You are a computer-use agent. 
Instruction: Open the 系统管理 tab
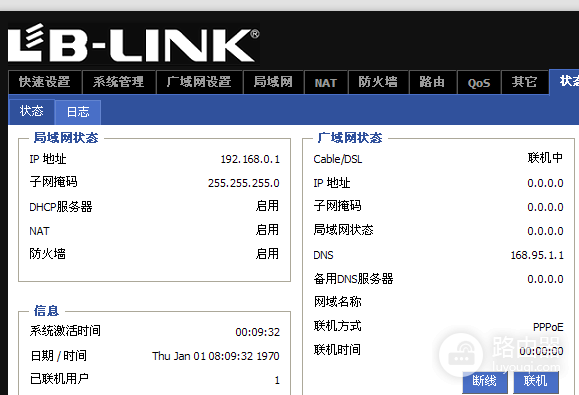119,82
